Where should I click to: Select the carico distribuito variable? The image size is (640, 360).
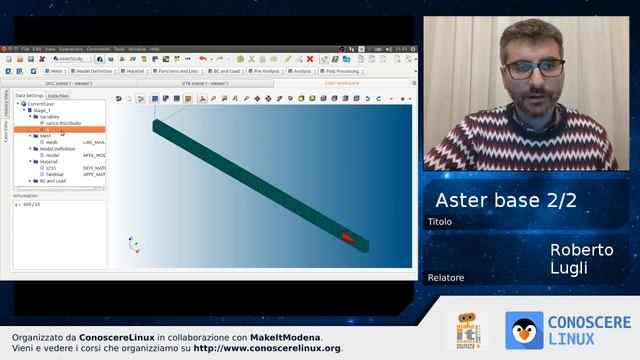click(x=63, y=123)
